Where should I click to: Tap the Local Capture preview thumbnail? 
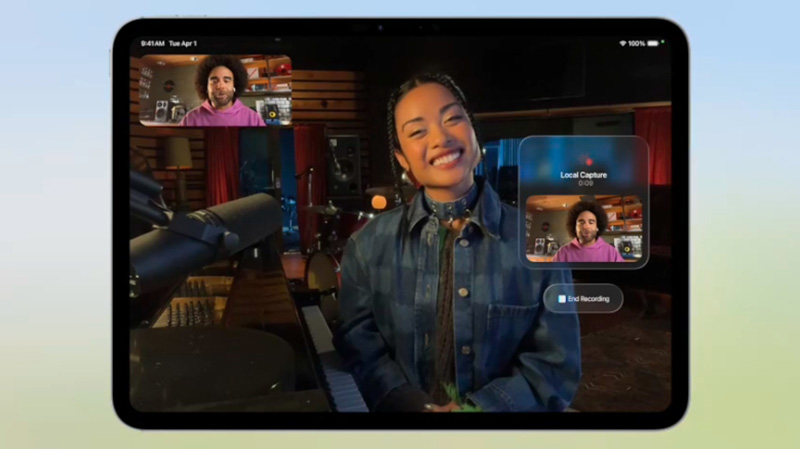pos(583,229)
